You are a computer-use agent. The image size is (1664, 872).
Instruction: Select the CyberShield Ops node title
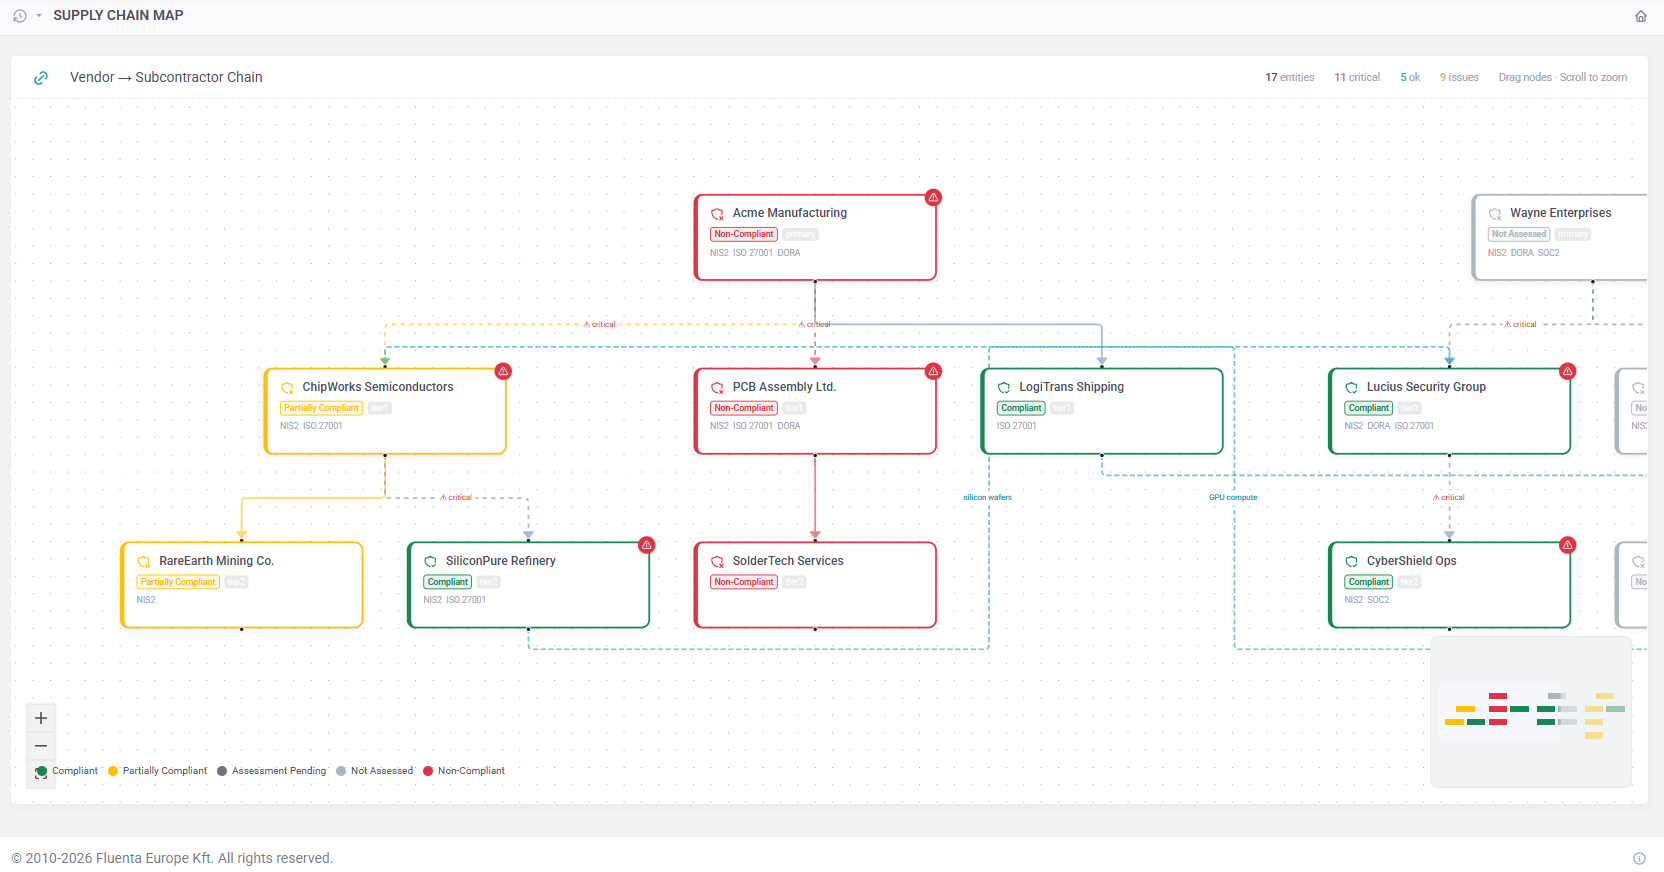1411,561
